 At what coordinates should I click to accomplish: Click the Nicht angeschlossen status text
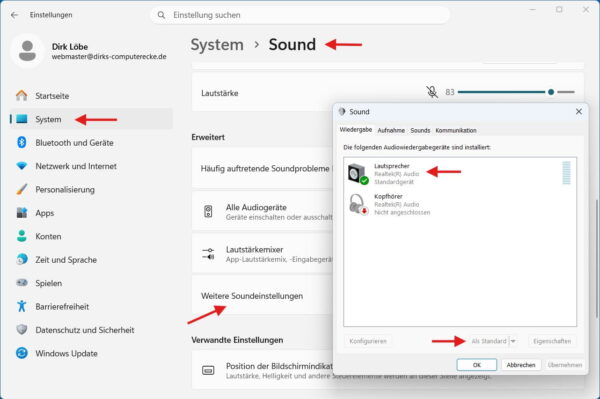point(402,212)
